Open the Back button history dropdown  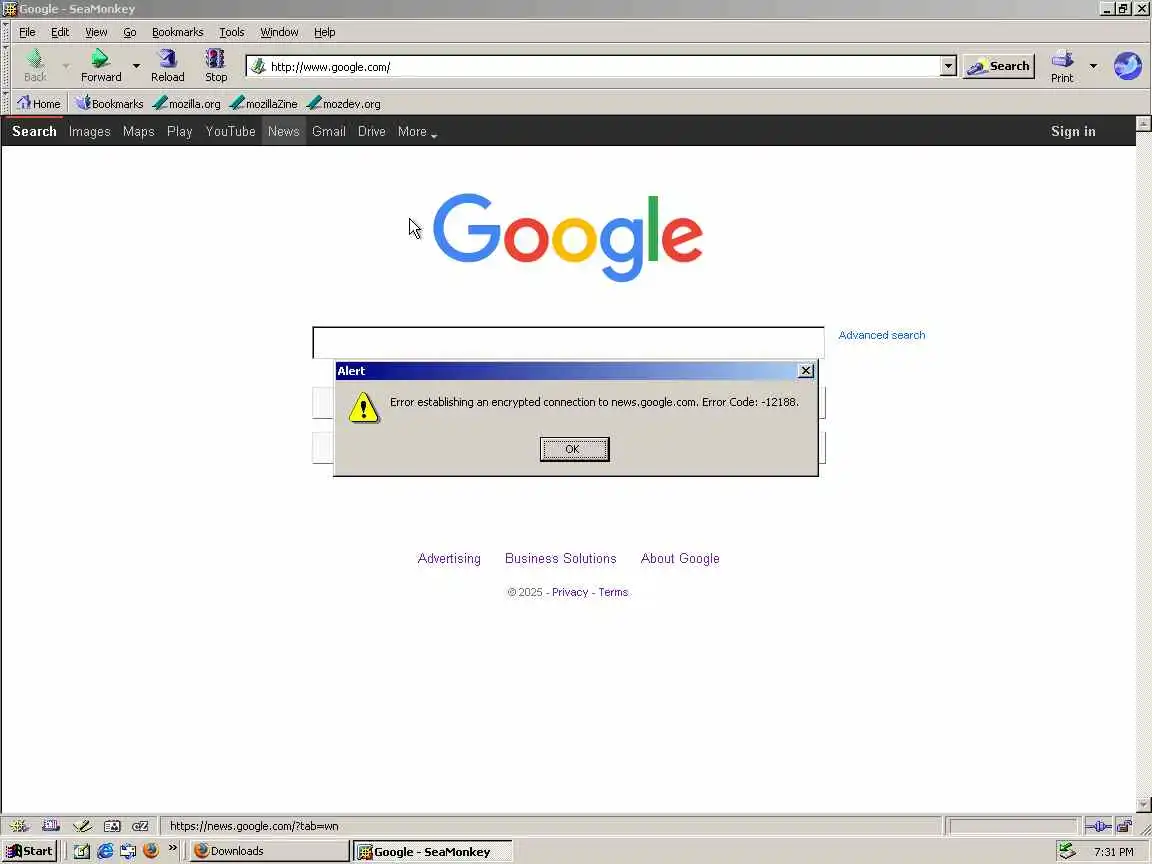(65, 66)
